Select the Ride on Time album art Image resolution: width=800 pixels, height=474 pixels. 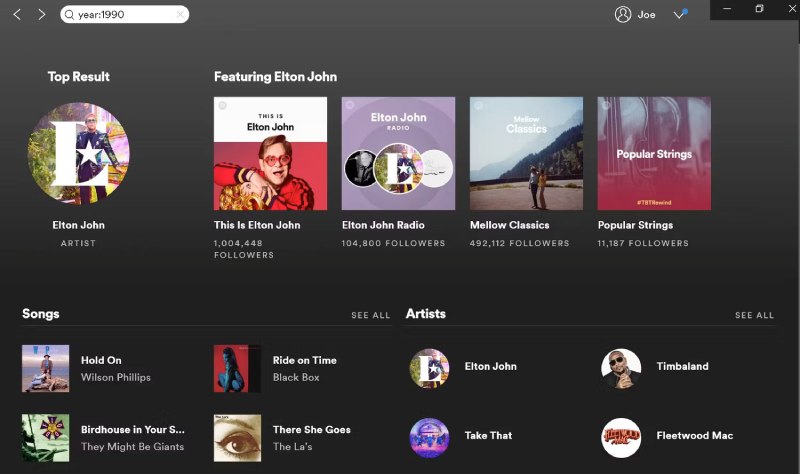[x=237, y=368]
